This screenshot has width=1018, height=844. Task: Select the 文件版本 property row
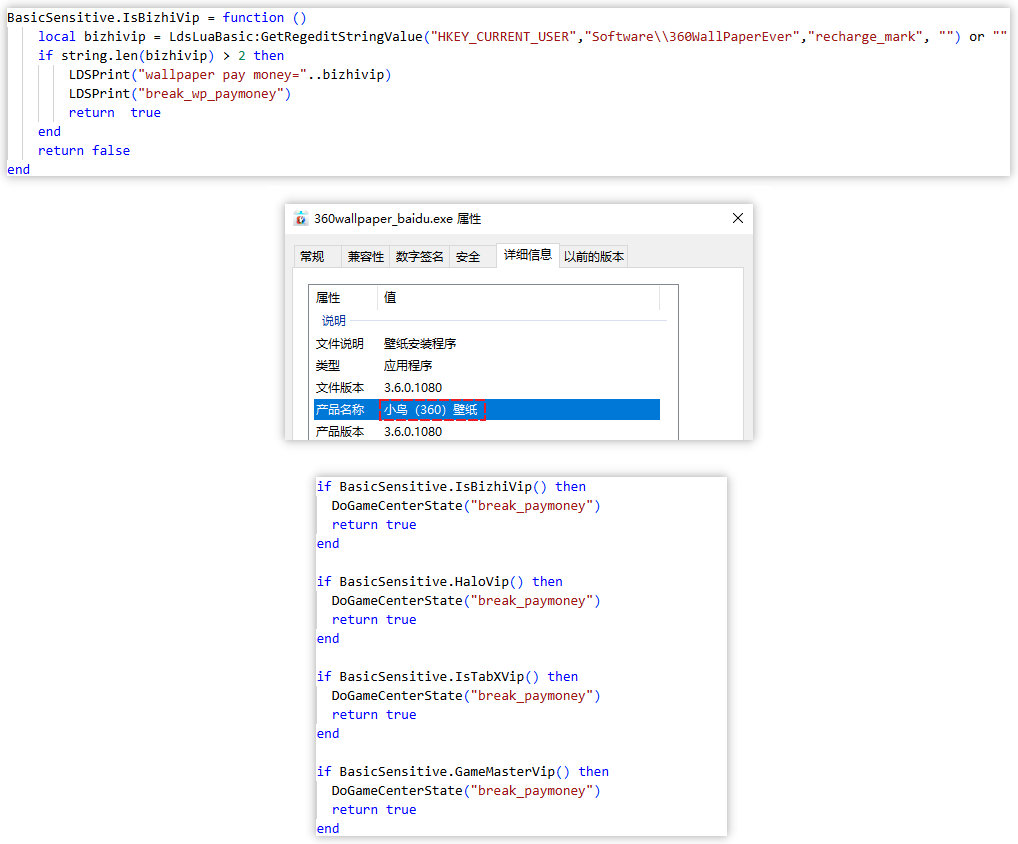point(340,388)
